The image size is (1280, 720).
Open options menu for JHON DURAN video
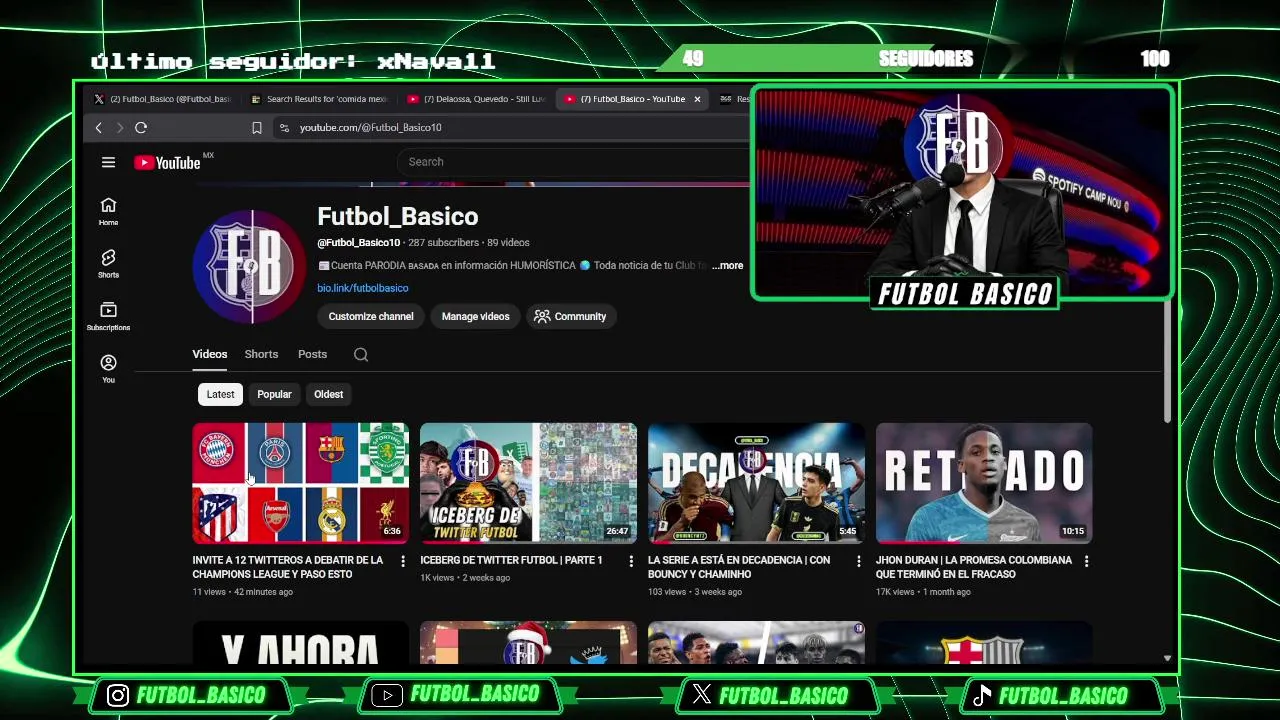click(x=1086, y=561)
